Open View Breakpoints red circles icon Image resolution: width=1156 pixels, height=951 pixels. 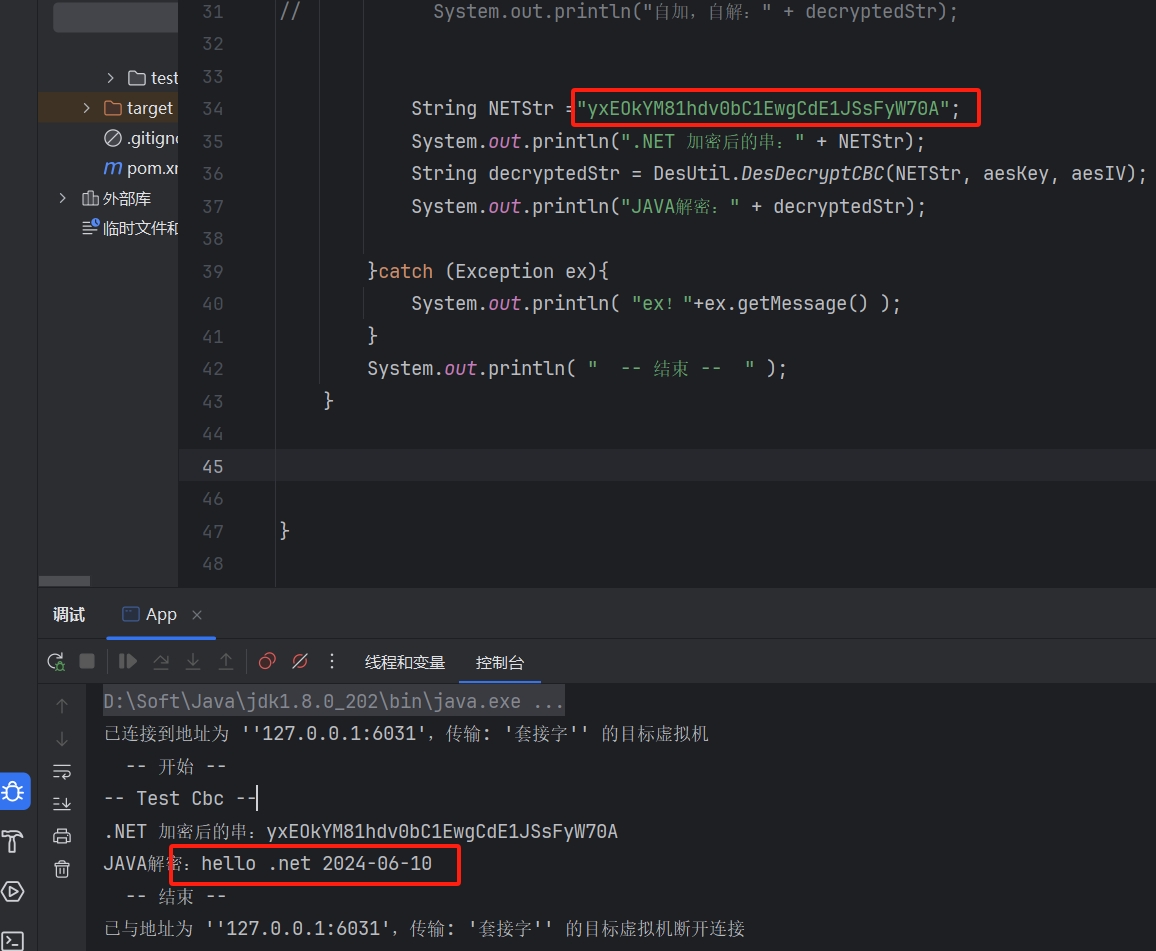[267, 661]
